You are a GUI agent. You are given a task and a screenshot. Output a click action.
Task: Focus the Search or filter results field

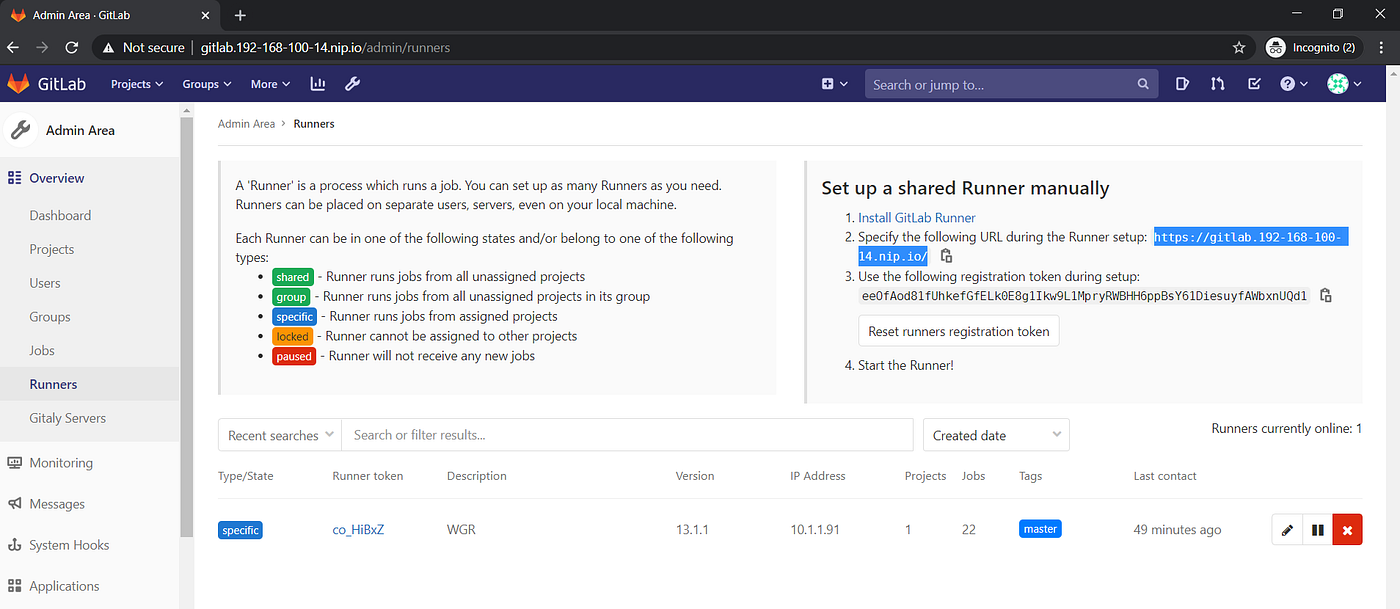tap(627, 435)
